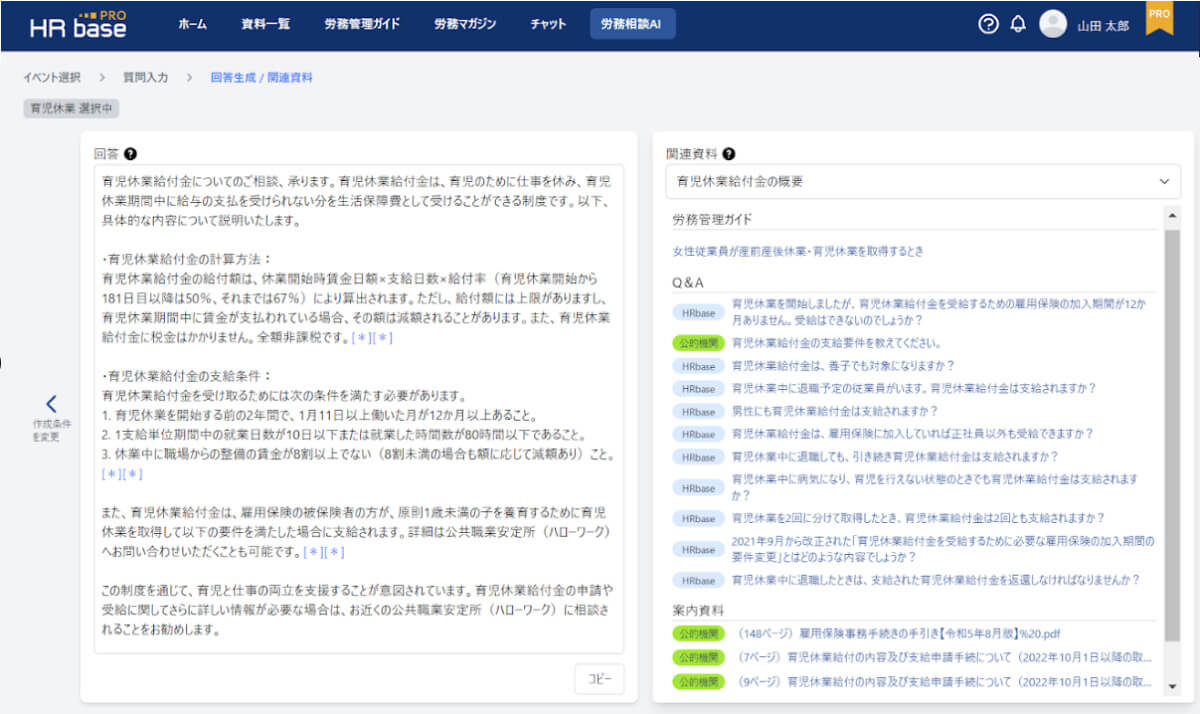Open the 労務相談AI tab
The width and height of the screenshot is (1200, 714).
tap(632, 25)
